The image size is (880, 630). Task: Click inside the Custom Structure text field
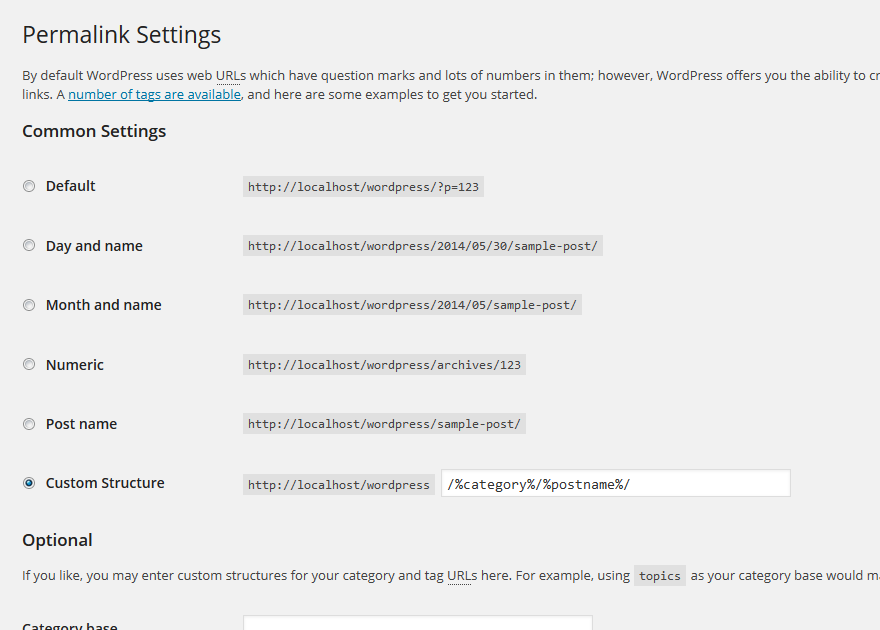tap(615, 482)
